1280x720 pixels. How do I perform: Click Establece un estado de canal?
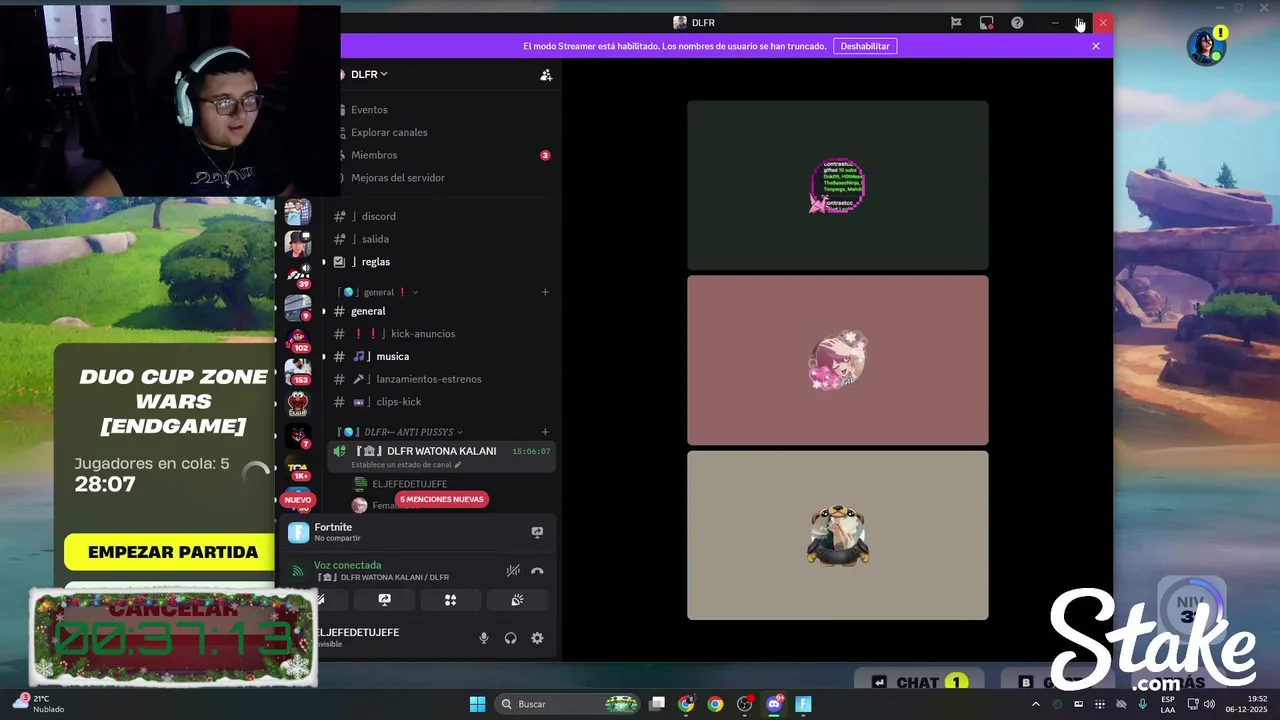pyautogui.click(x=406, y=465)
